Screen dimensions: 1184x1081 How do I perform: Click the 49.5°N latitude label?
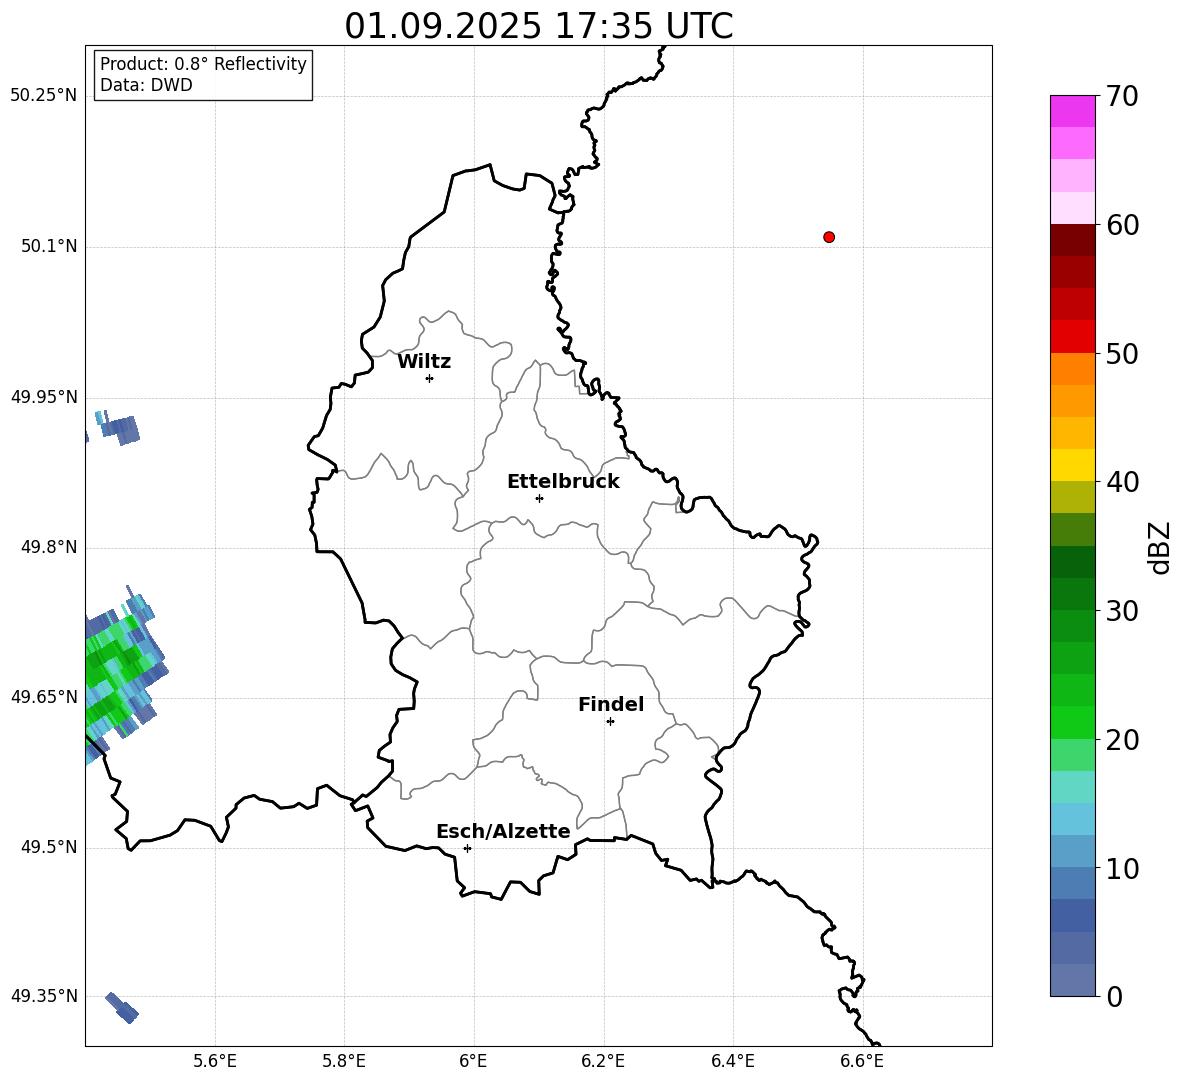[49, 847]
